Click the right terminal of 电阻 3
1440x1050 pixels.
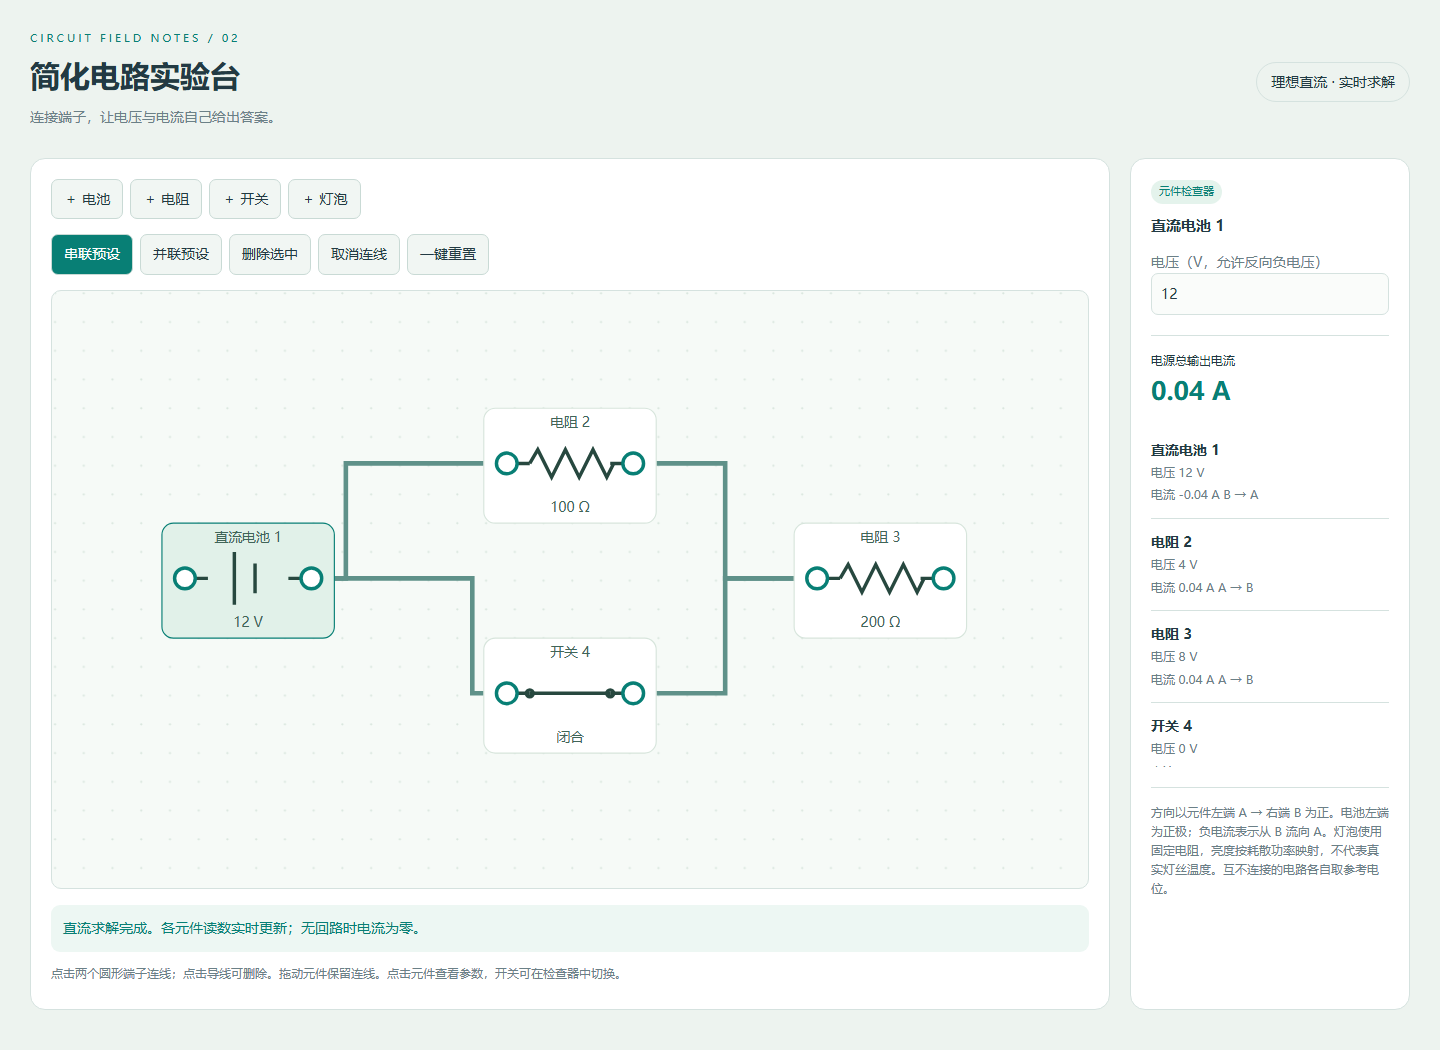[x=943, y=578]
